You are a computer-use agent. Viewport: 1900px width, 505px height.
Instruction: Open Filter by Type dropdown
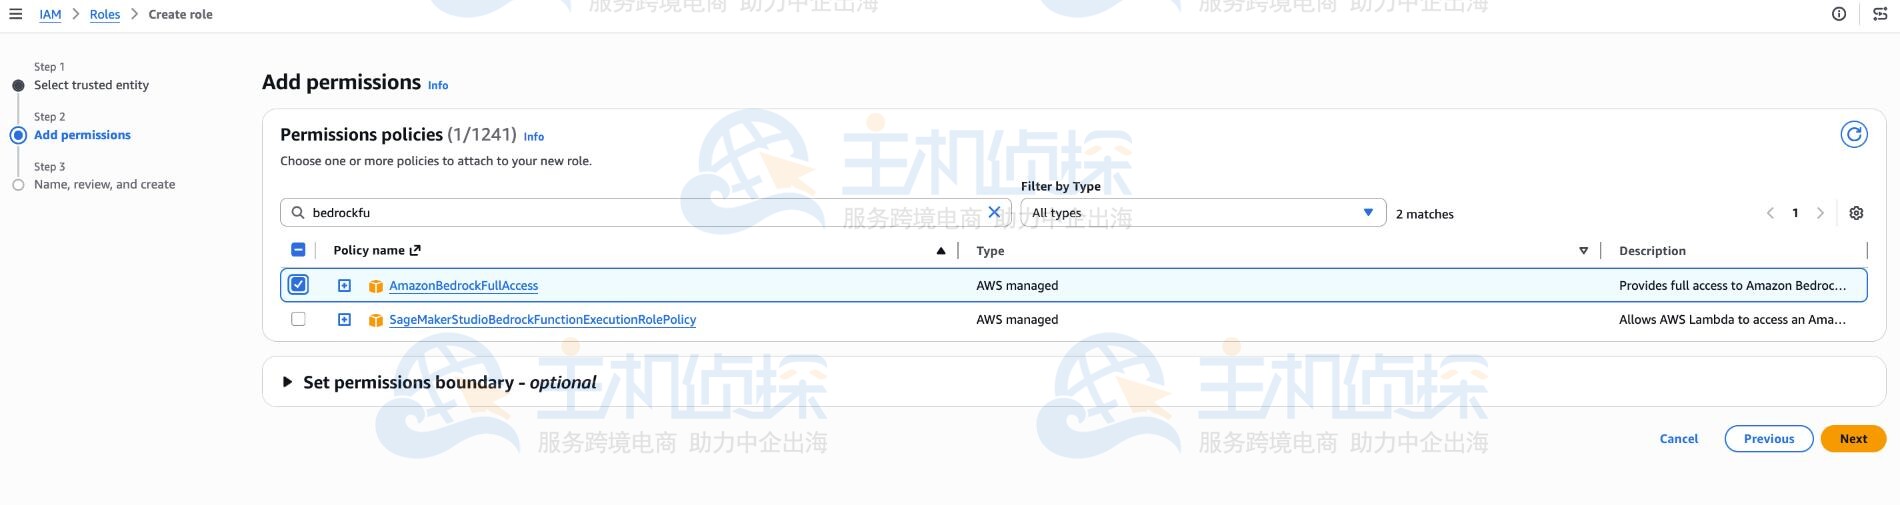pyautogui.click(x=1203, y=212)
